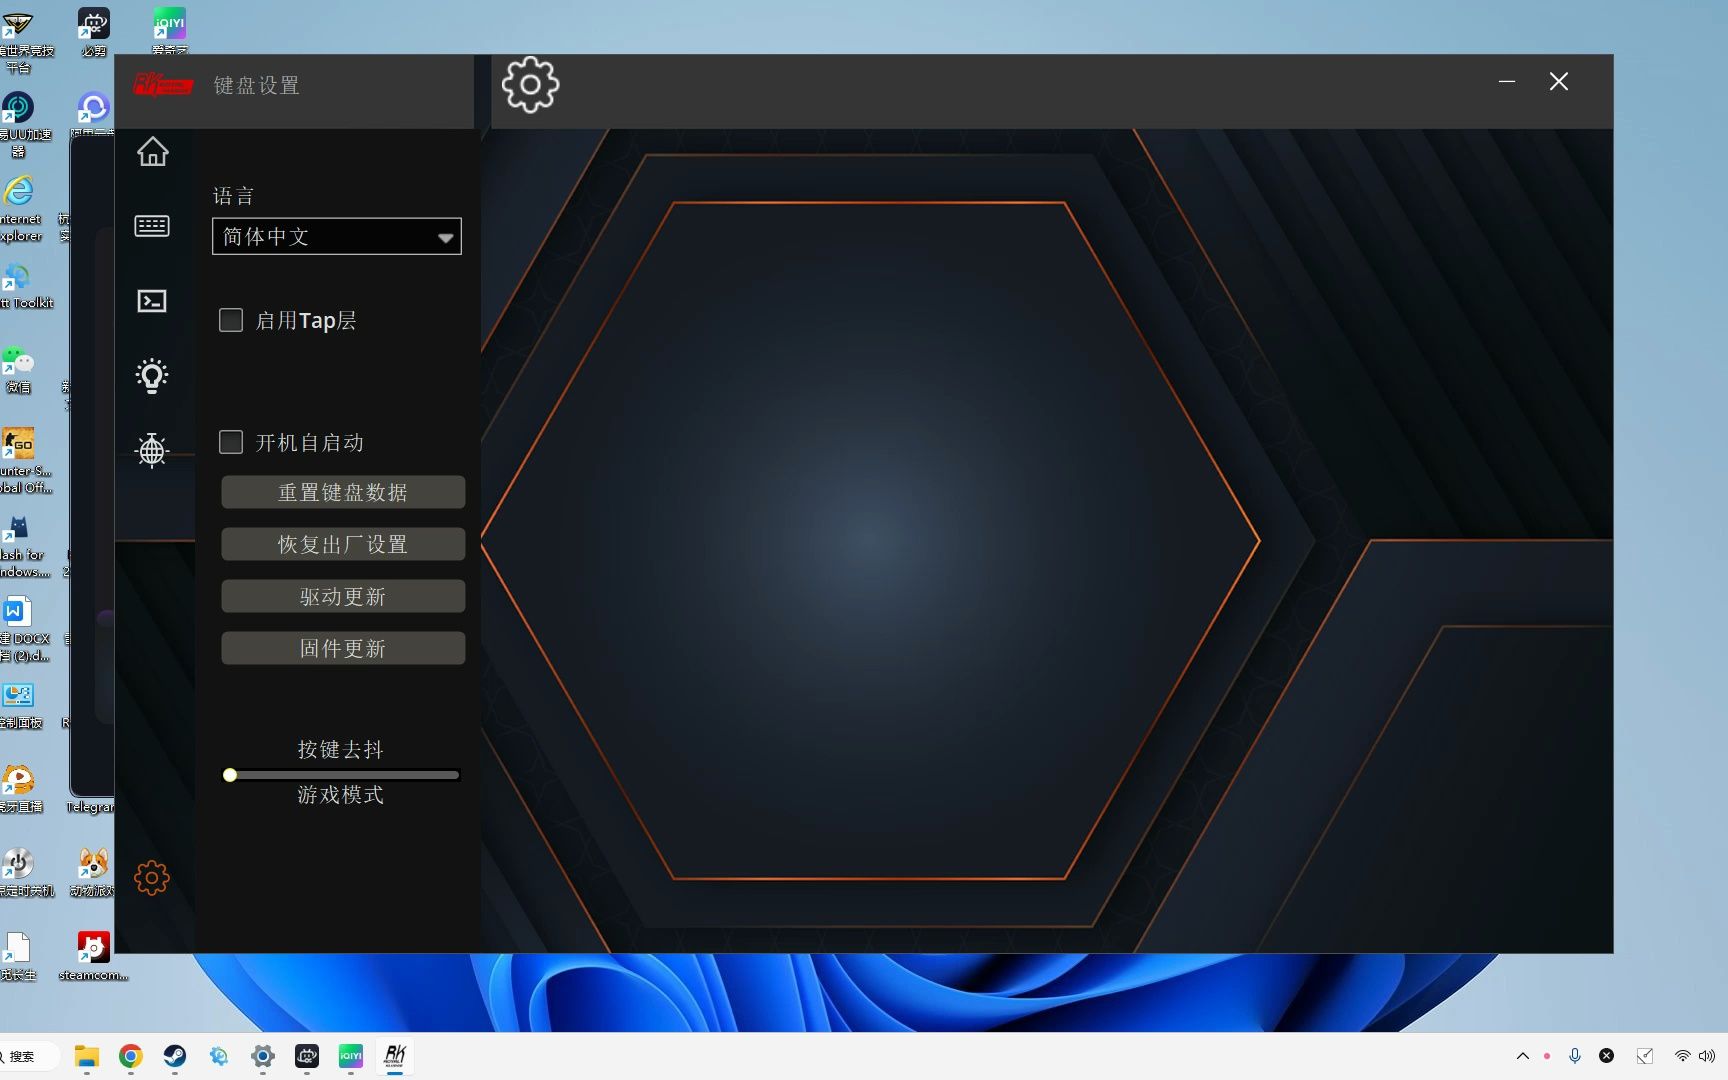Click the 恢复出厂设置 button
Screen dimensions: 1728x1080
343,544
